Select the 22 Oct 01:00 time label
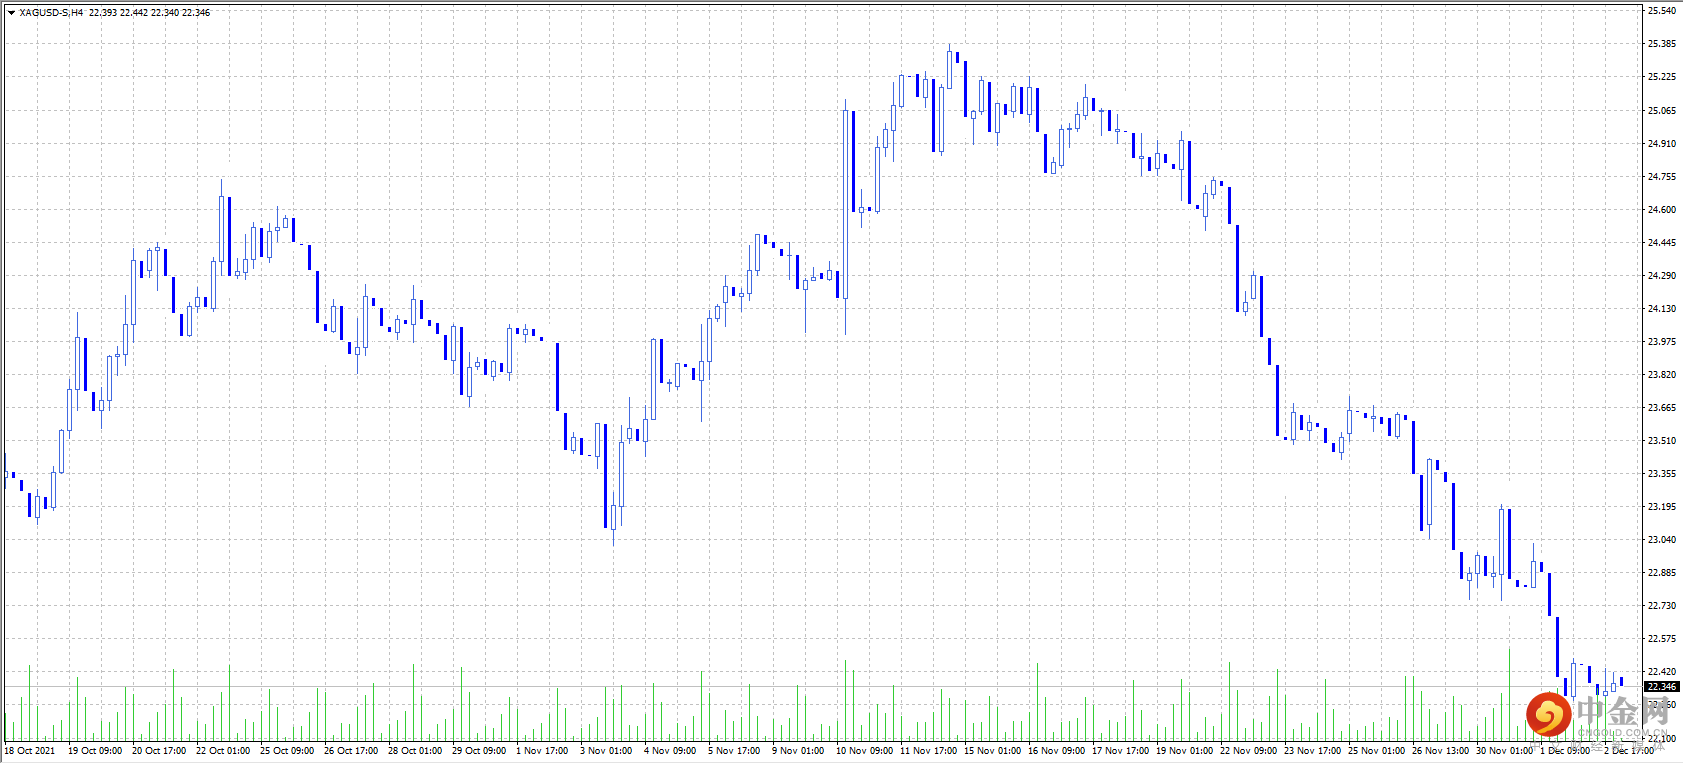Screen dimensions: 1683x764 click(223, 751)
